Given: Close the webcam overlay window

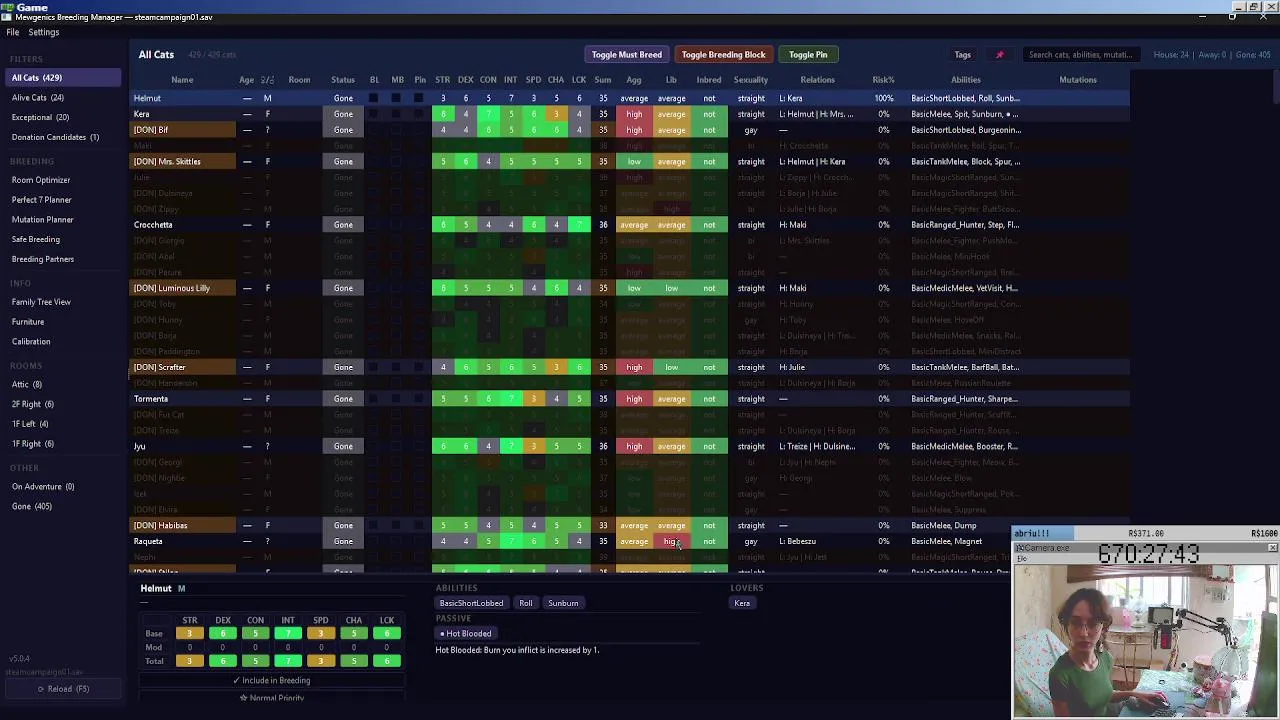Looking at the screenshot, I should [1272, 548].
